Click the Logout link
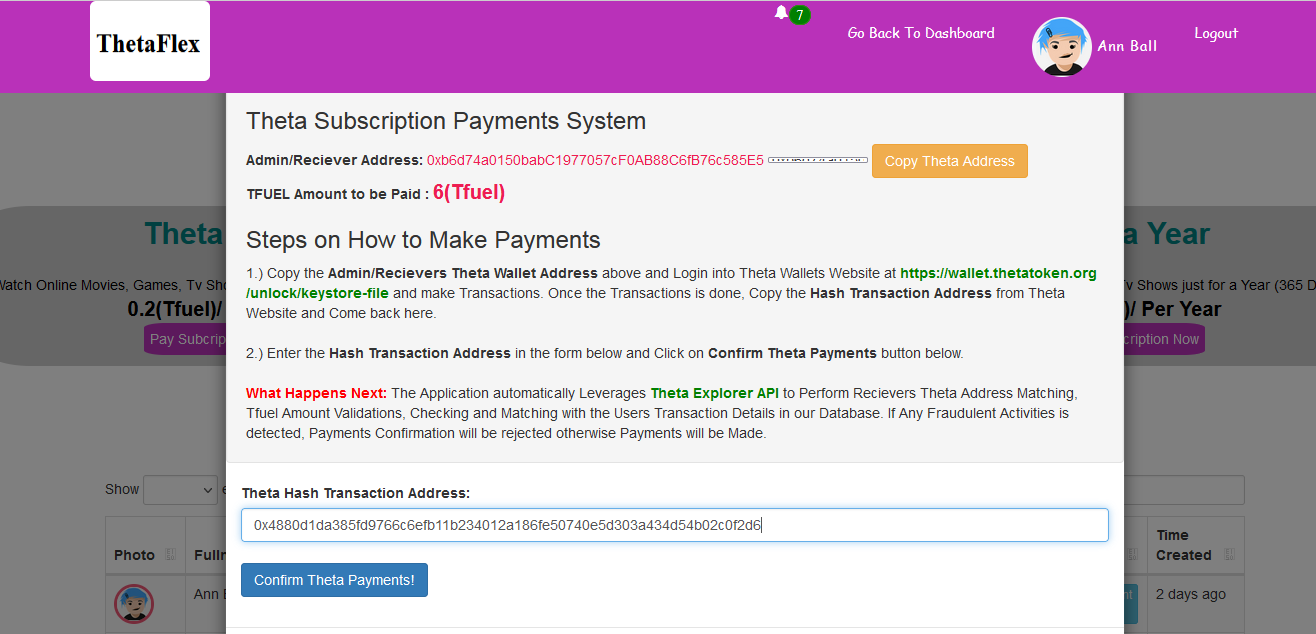Image resolution: width=1316 pixels, height=634 pixels. (x=1216, y=33)
